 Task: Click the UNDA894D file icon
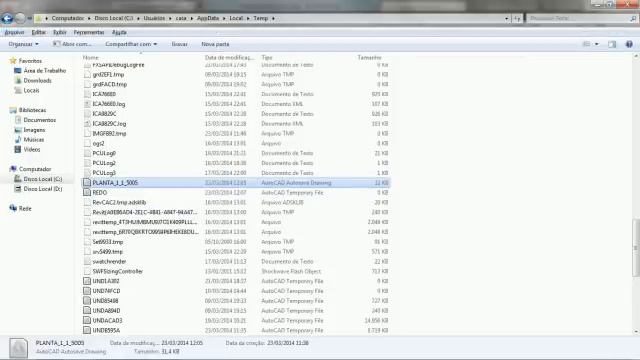[87, 311]
